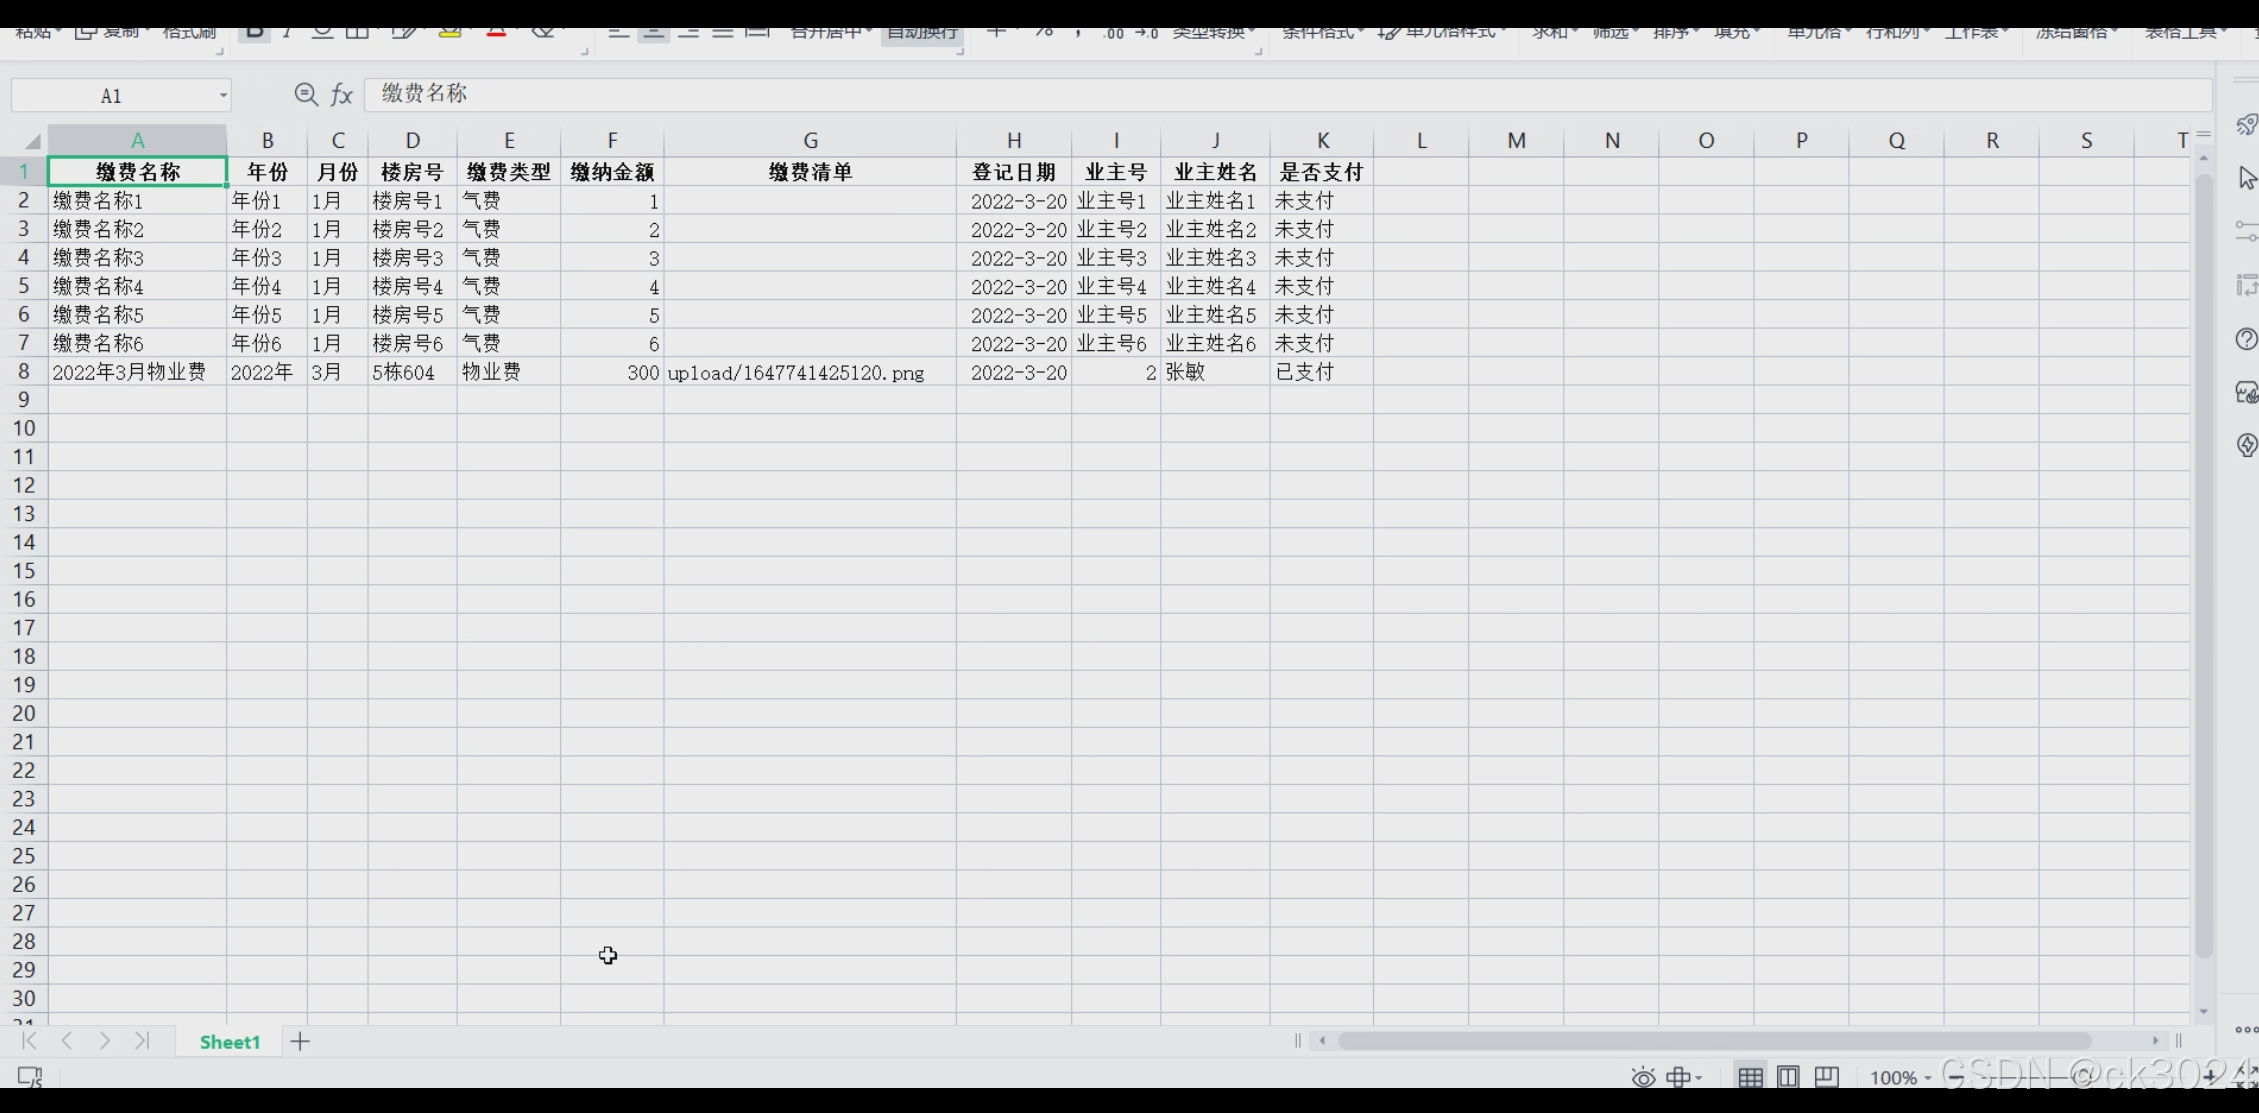Click into the formula bar input field

pyautogui.click(x=1200, y=94)
